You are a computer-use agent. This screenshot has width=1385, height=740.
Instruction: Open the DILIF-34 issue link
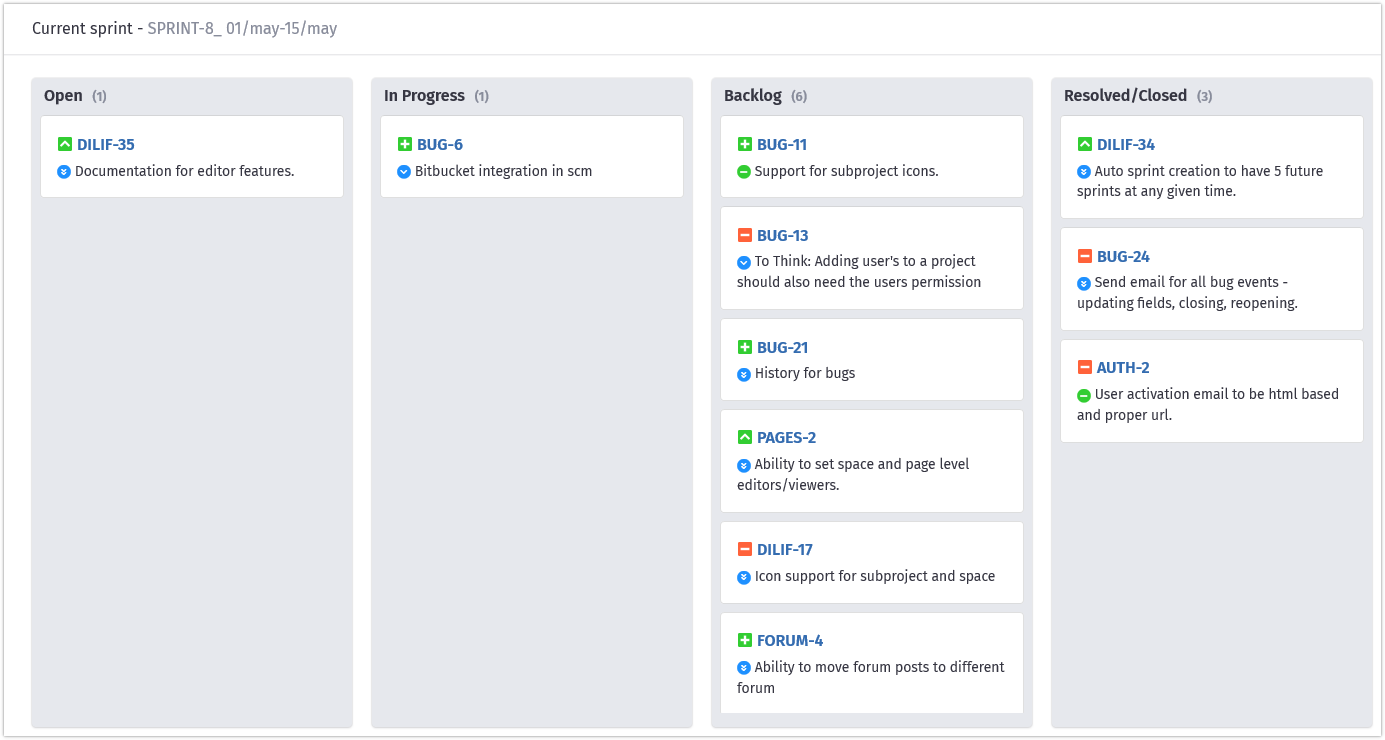pos(1125,145)
